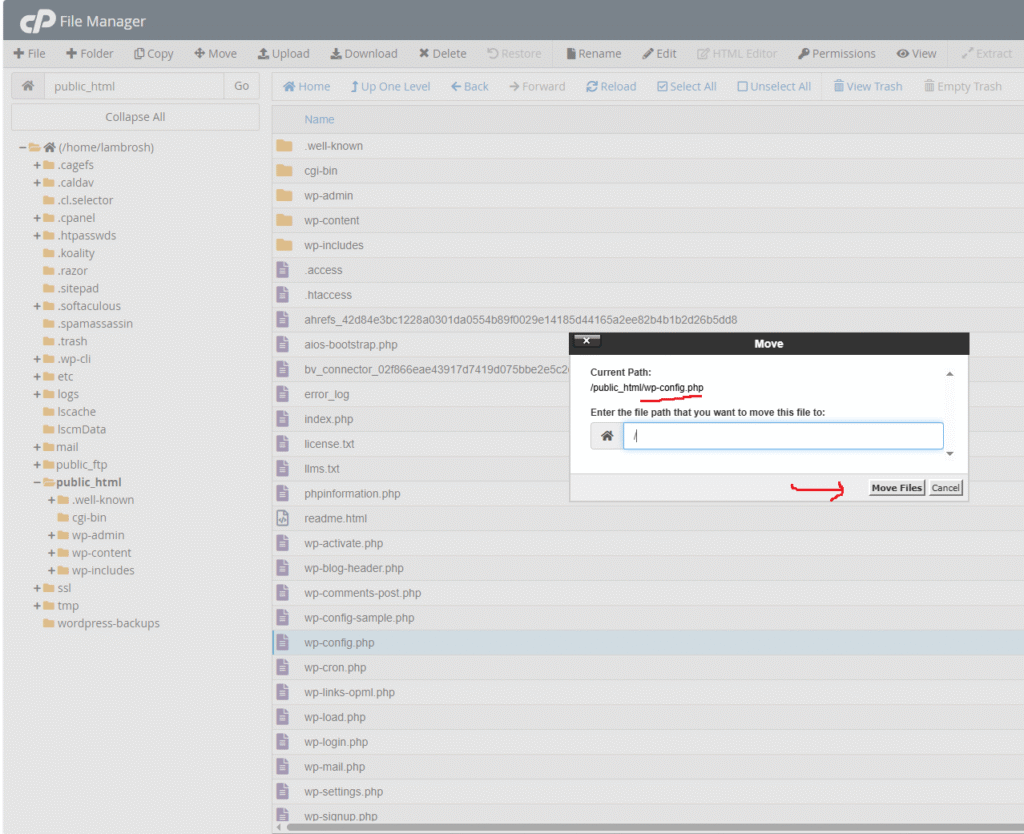
Task: Click destination file path input field
Action: [x=782, y=436]
